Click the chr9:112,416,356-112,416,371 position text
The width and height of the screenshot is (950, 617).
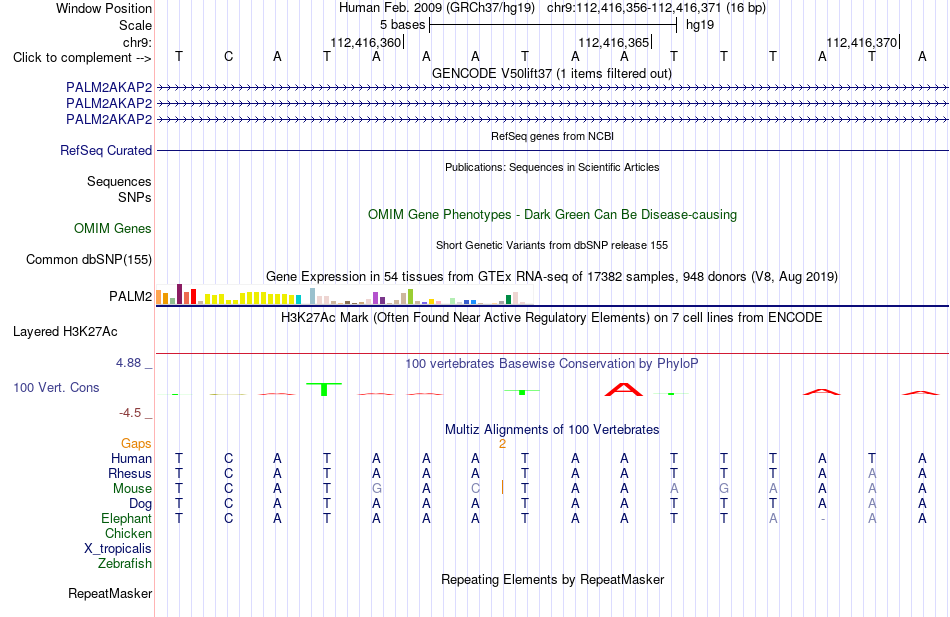click(x=656, y=8)
